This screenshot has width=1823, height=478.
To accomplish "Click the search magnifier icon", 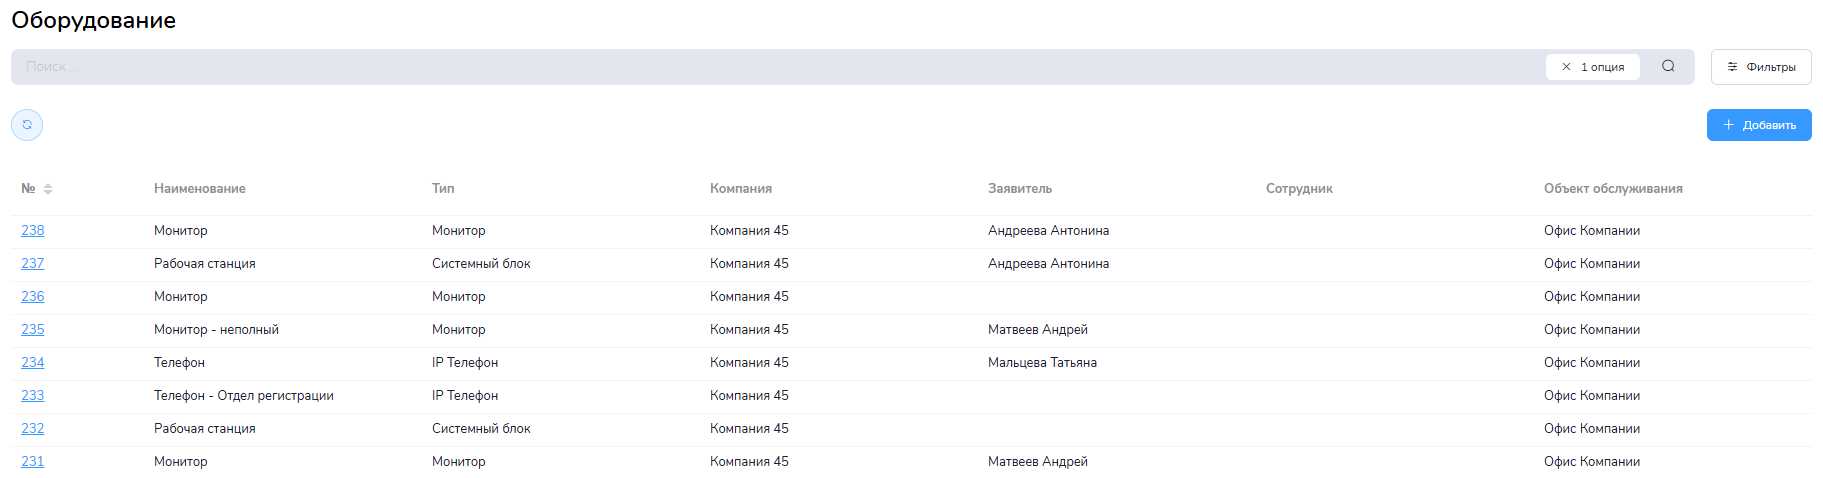I will tap(1668, 66).
